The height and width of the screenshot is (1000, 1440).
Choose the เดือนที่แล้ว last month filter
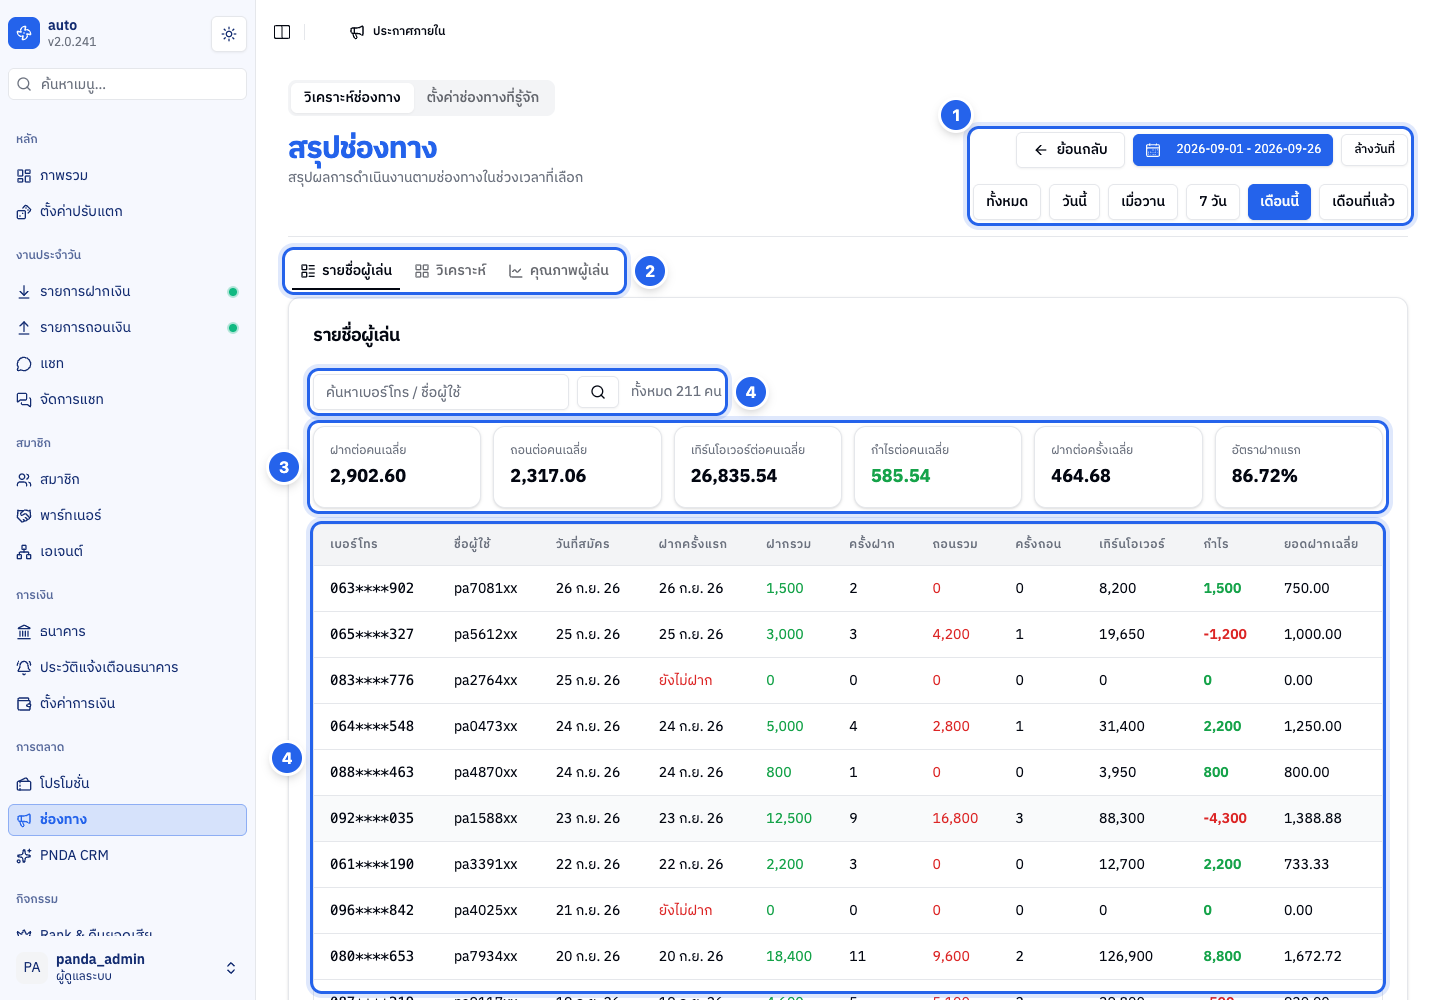[x=1363, y=202]
